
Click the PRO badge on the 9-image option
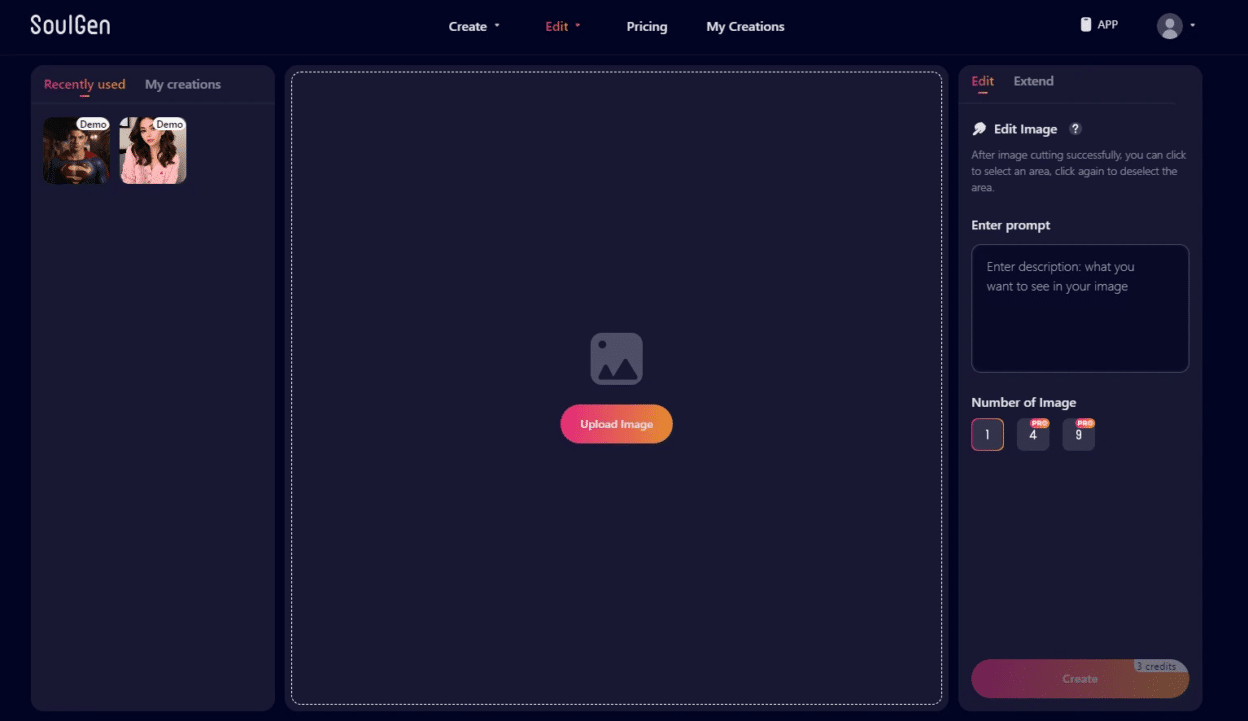click(x=1086, y=422)
